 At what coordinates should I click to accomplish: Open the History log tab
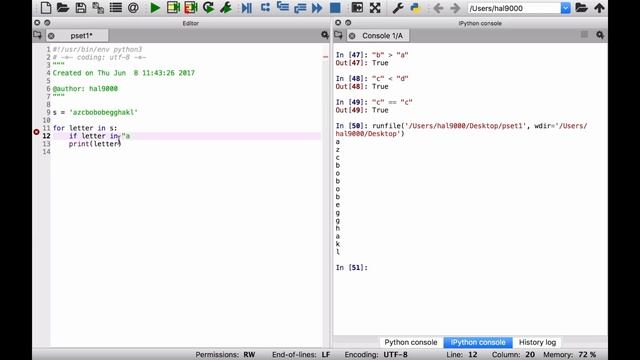point(537,342)
